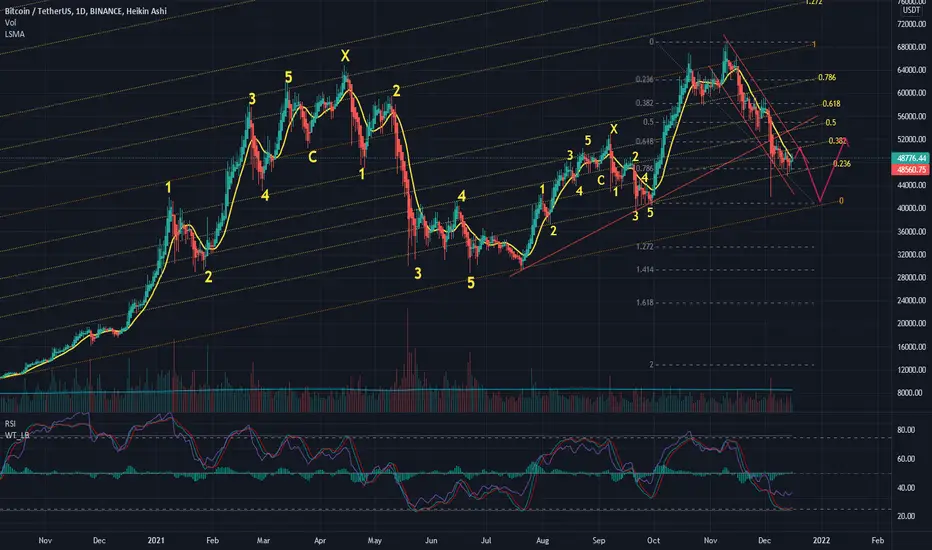This screenshot has width=932, height=550.
Task: Click the Oct label on the time axis
Action: tap(653, 540)
